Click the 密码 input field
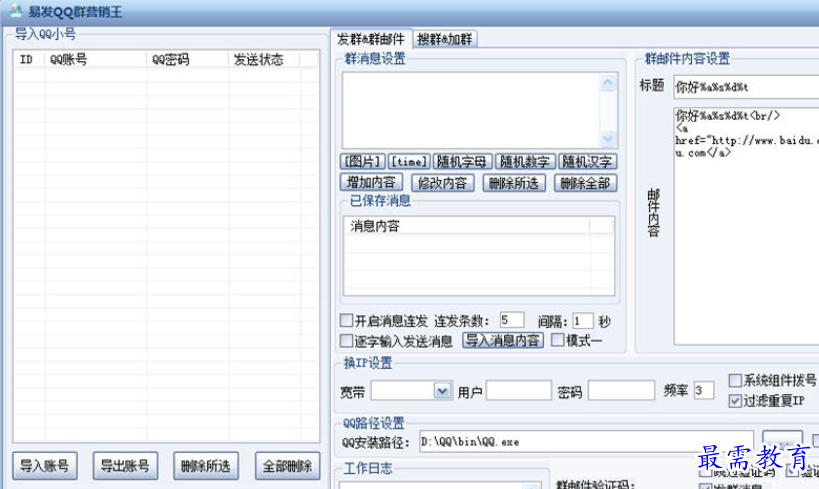The width and height of the screenshot is (819, 489). click(x=622, y=390)
